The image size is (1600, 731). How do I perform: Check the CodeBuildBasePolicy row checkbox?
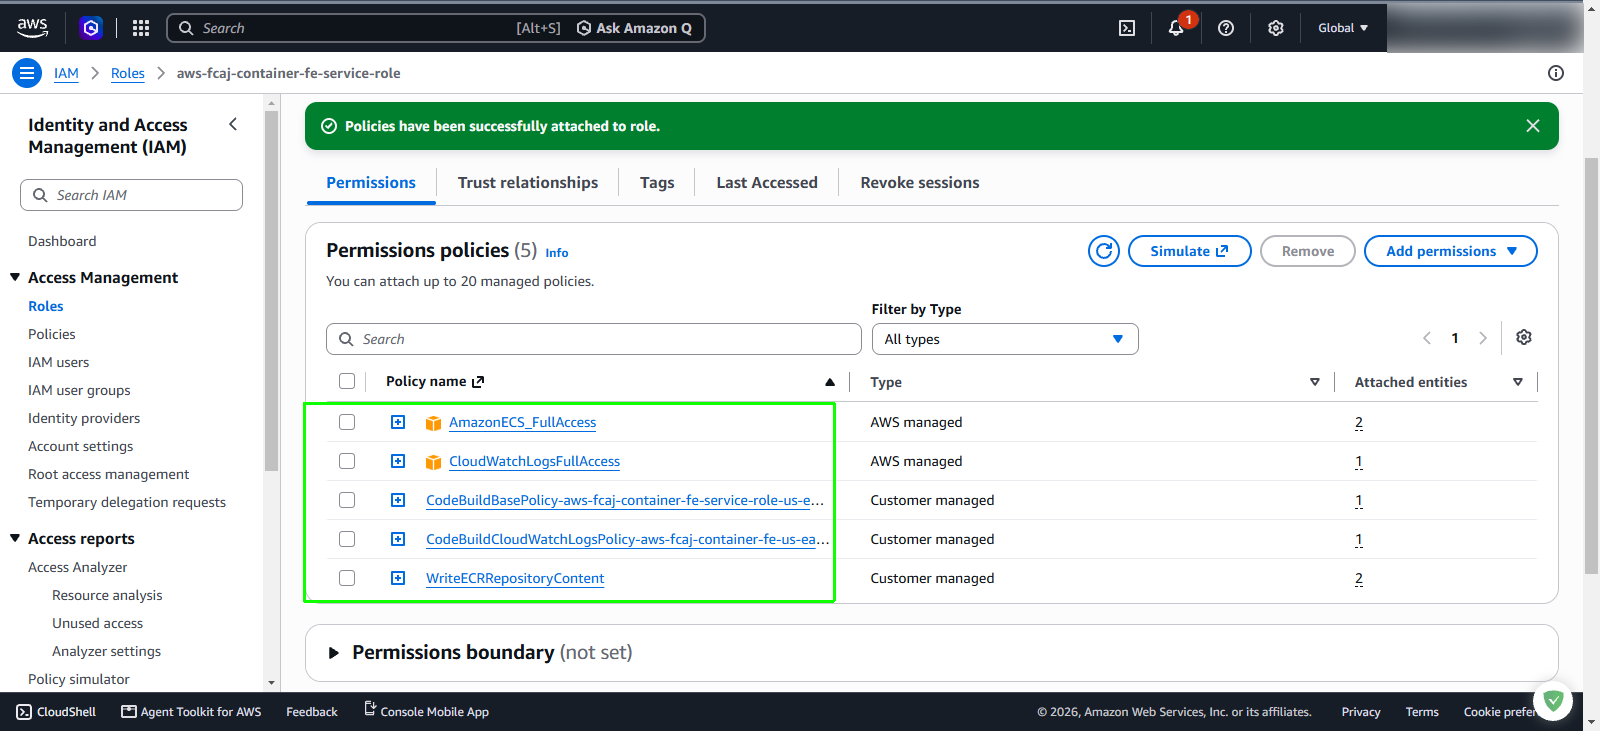[347, 500]
